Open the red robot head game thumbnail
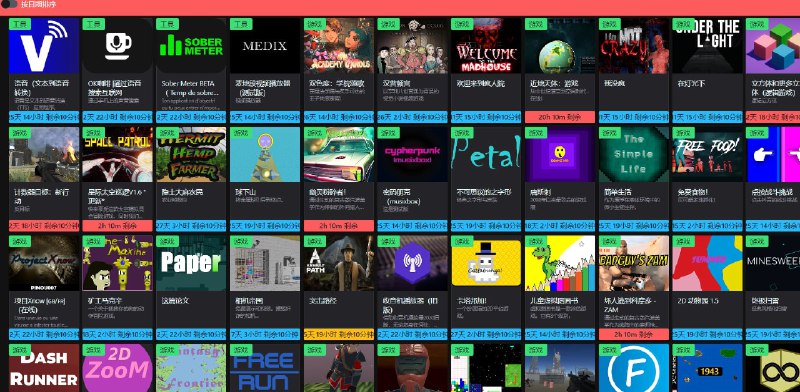This screenshot has width=800, height=392. pyautogui.click(x=413, y=368)
